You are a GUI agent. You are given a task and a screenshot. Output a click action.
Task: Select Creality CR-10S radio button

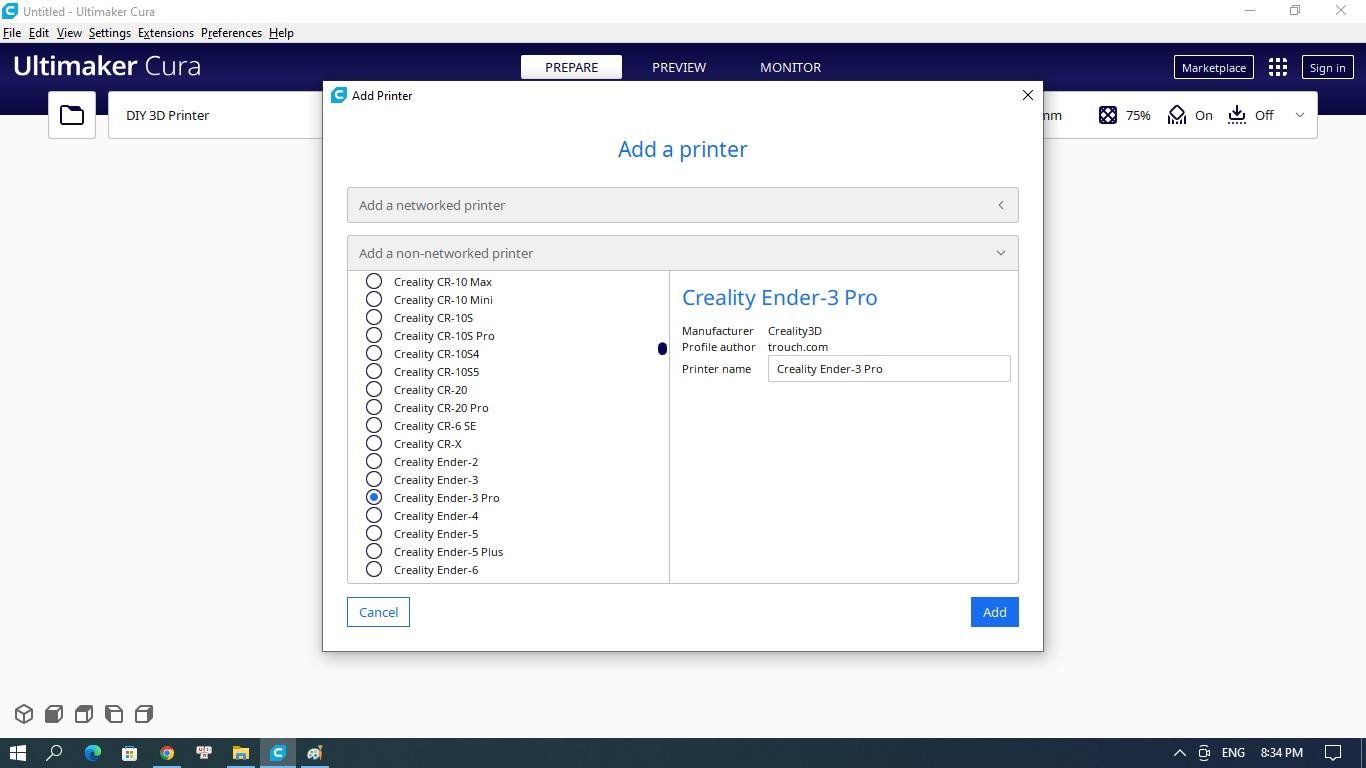(x=374, y=317)
